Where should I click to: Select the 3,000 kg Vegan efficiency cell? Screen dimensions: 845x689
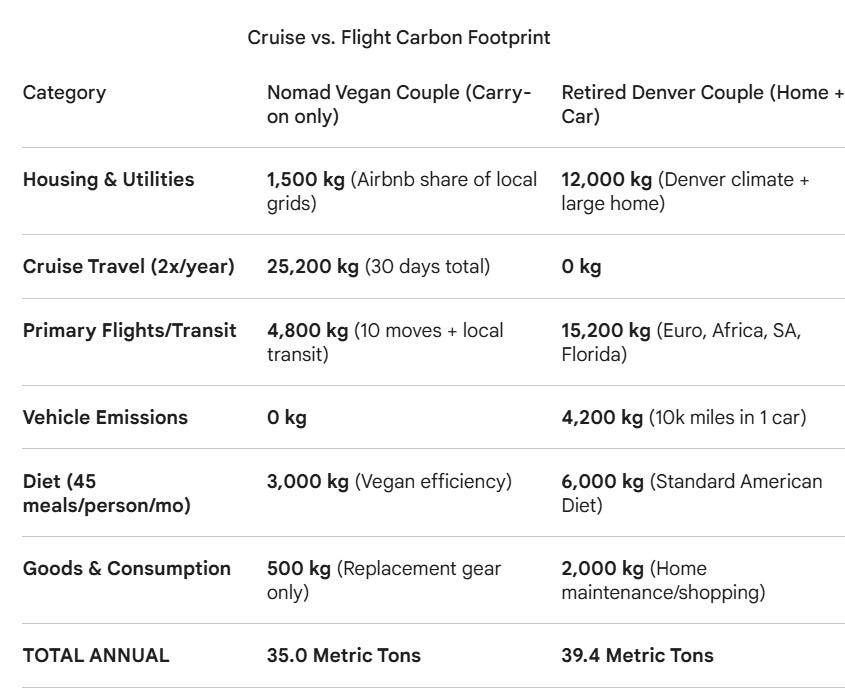click(389, 482)
